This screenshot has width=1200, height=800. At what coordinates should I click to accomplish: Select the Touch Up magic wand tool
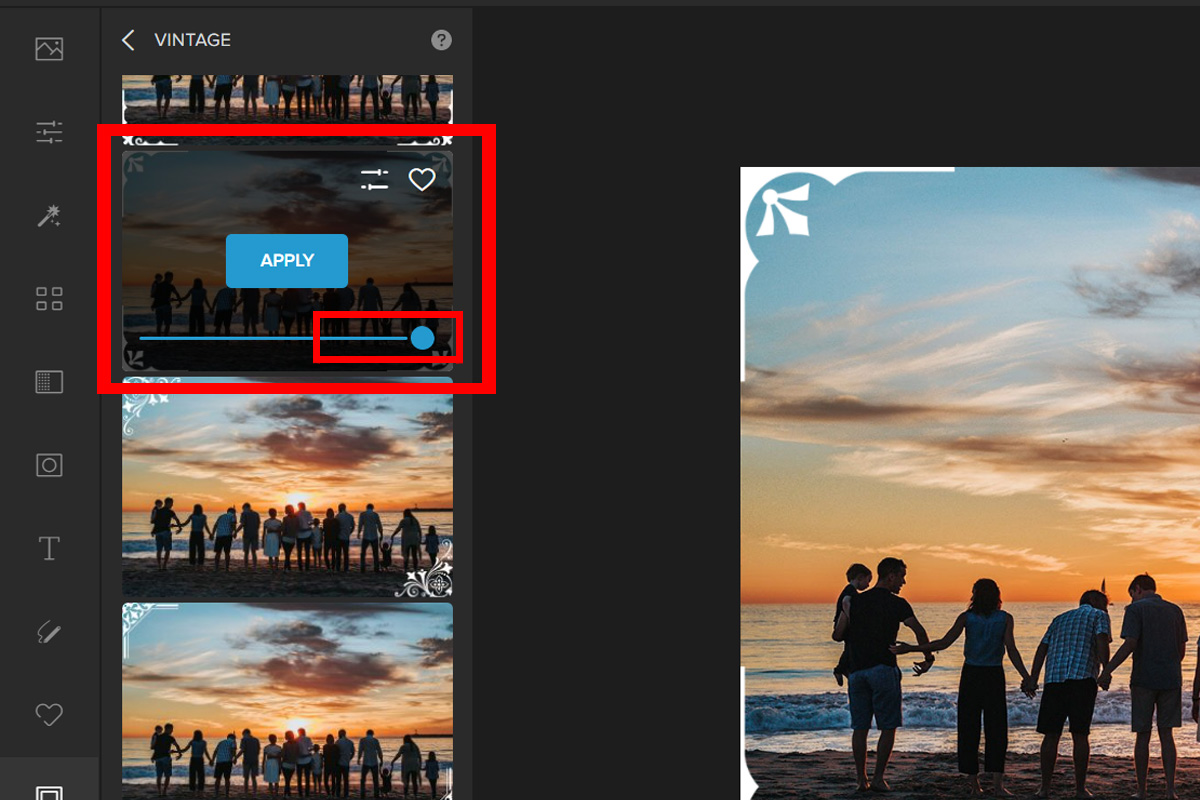tap(49, 215)
